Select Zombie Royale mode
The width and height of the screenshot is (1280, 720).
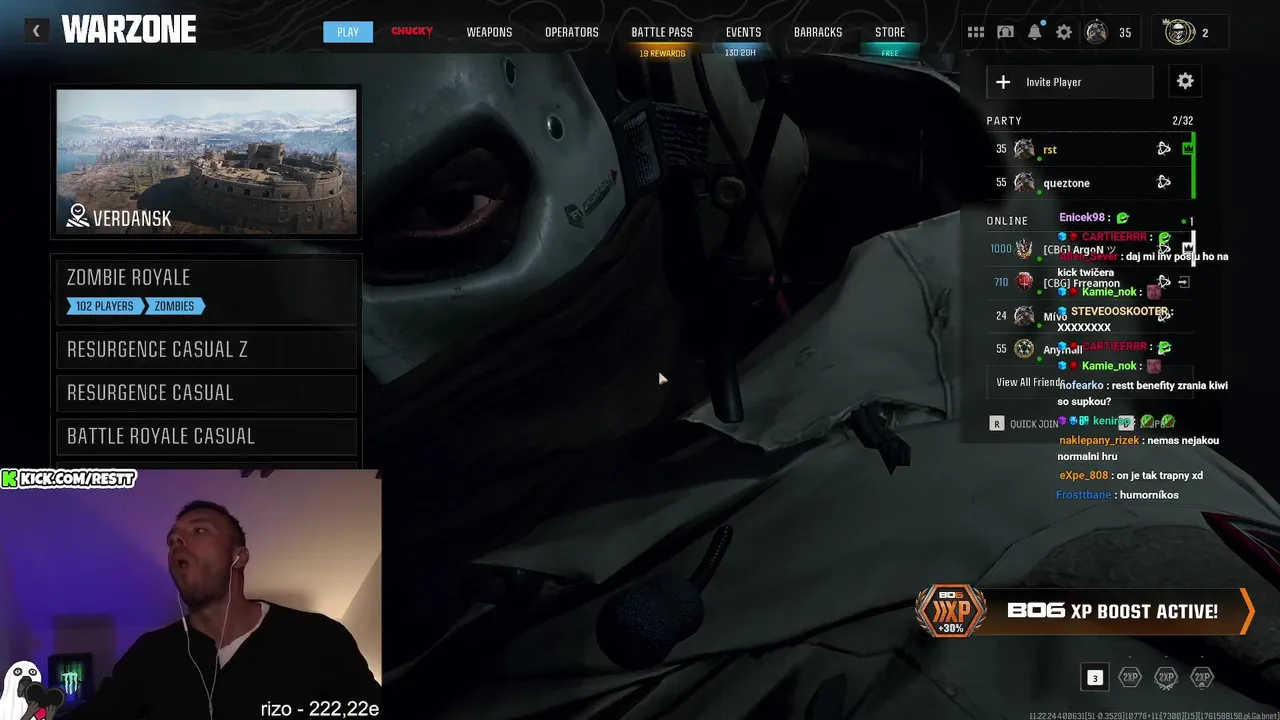(205, 291)
